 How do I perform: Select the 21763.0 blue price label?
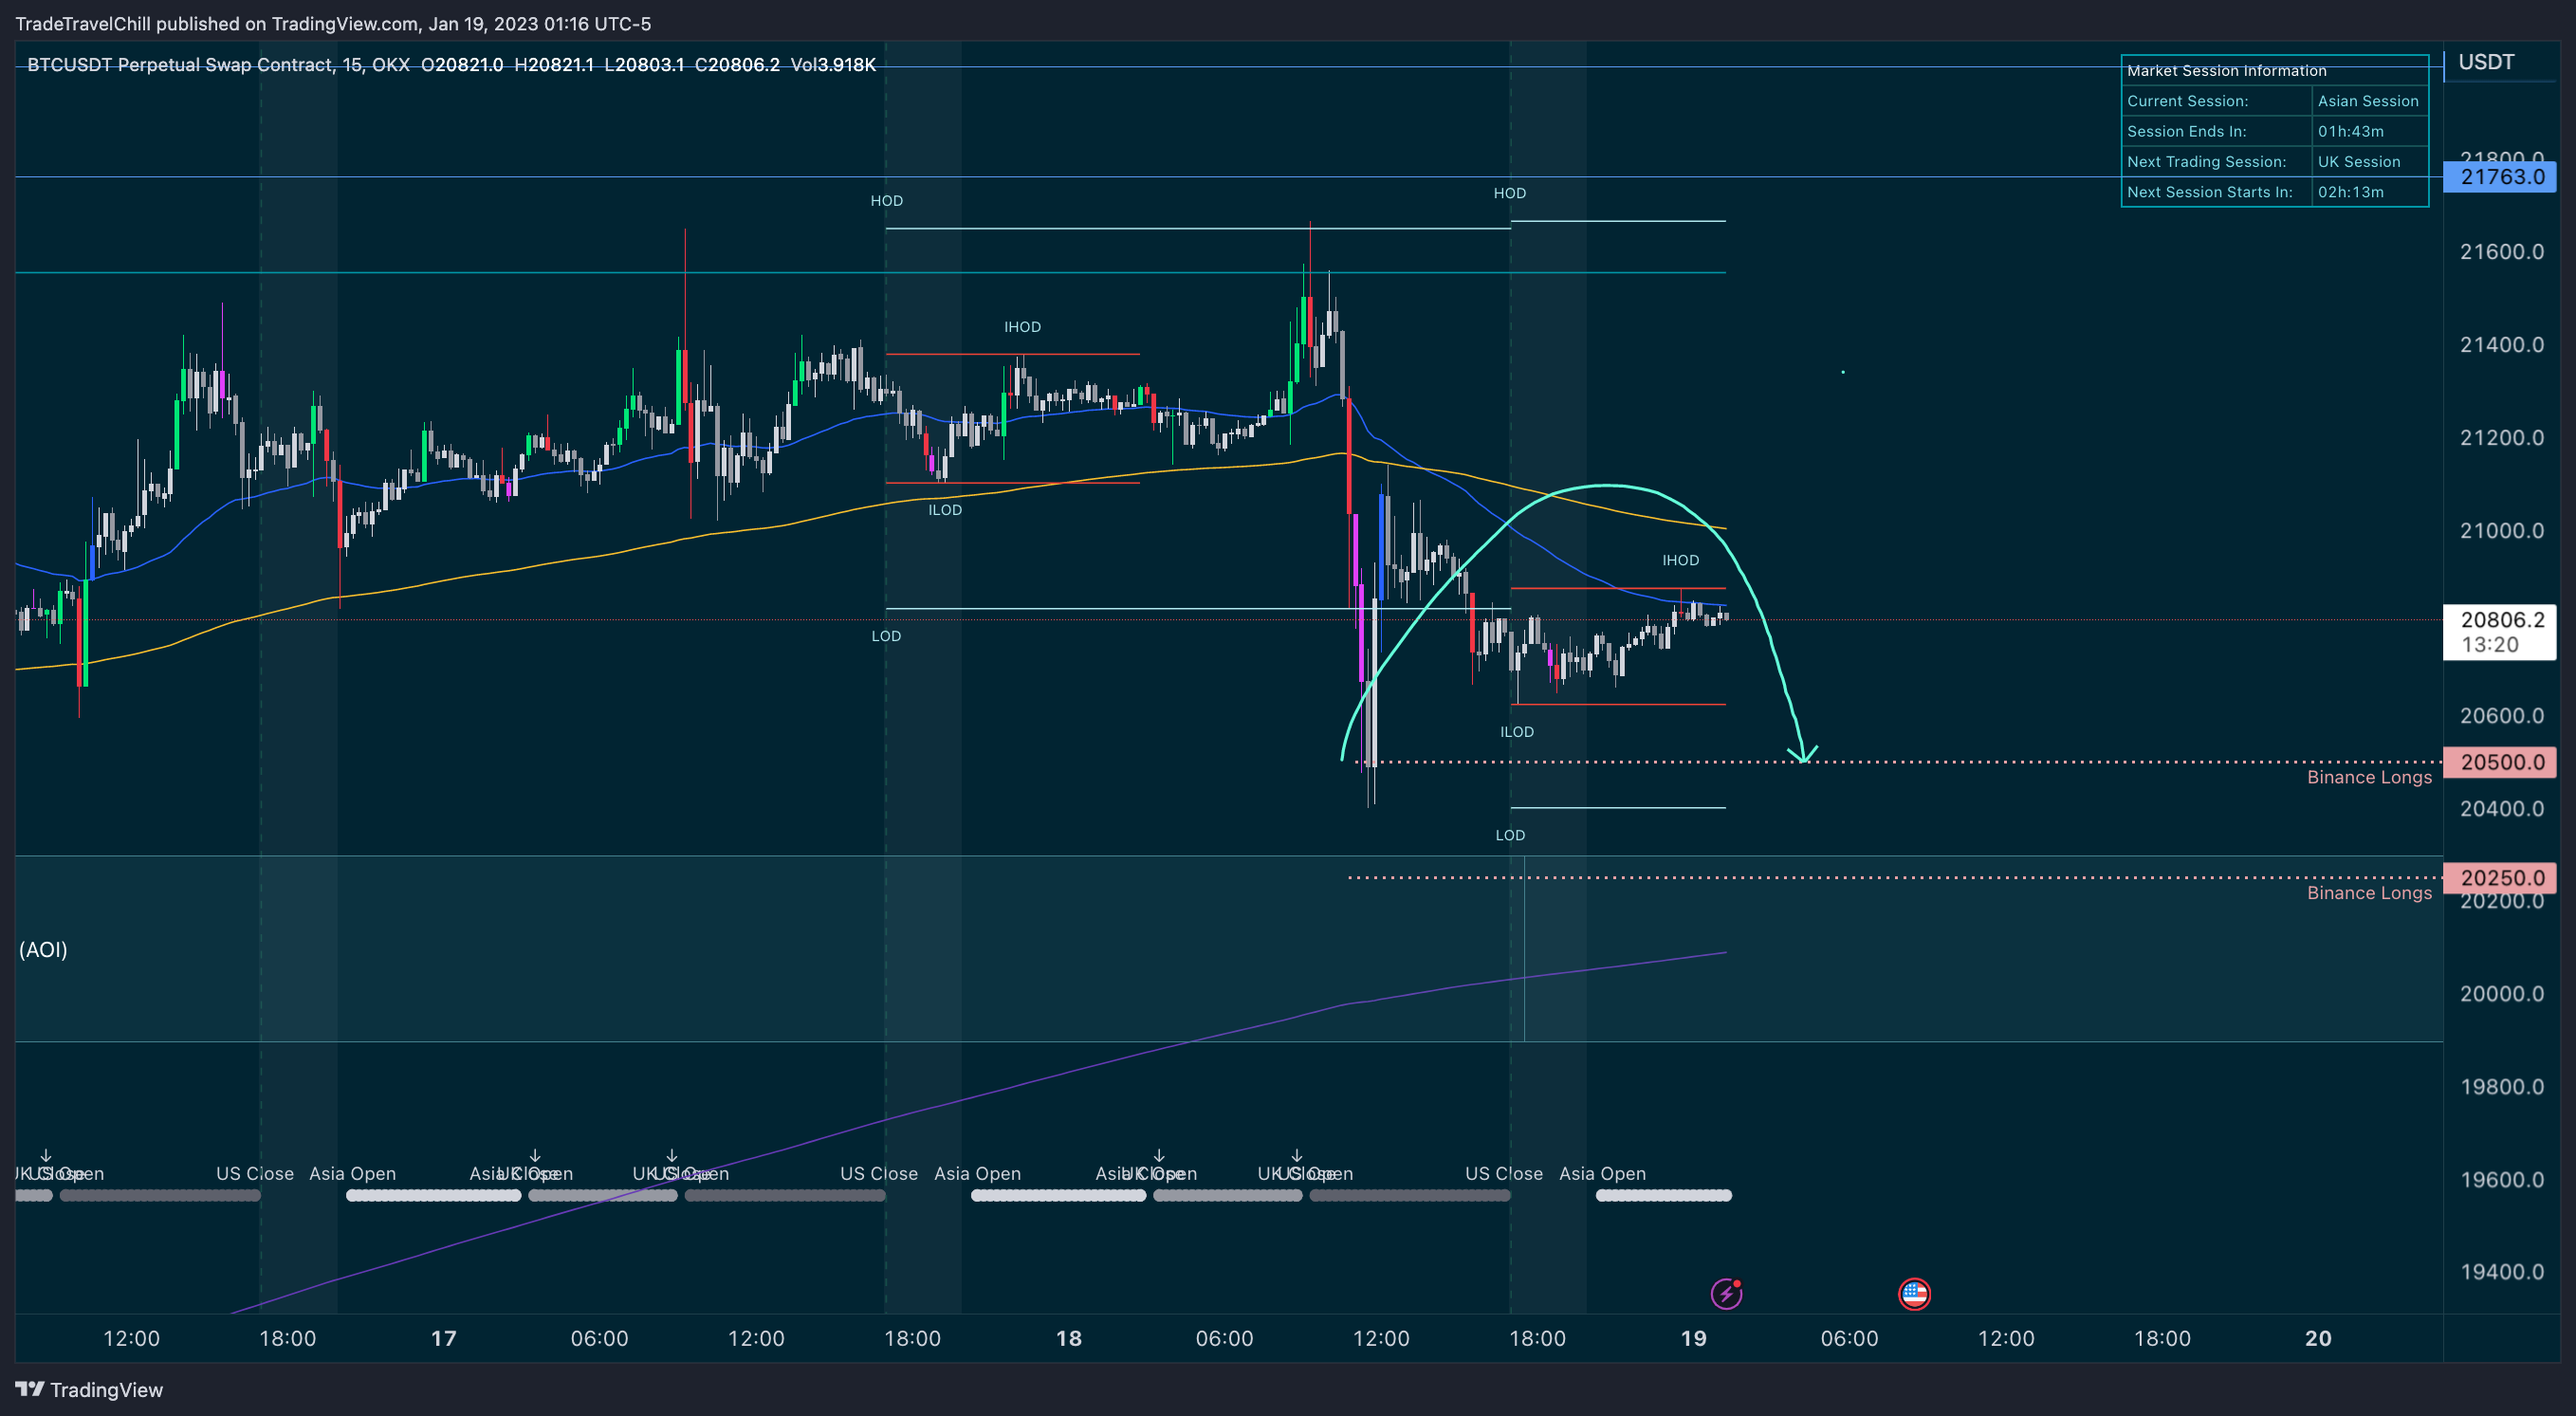[x=2500, y=177]
